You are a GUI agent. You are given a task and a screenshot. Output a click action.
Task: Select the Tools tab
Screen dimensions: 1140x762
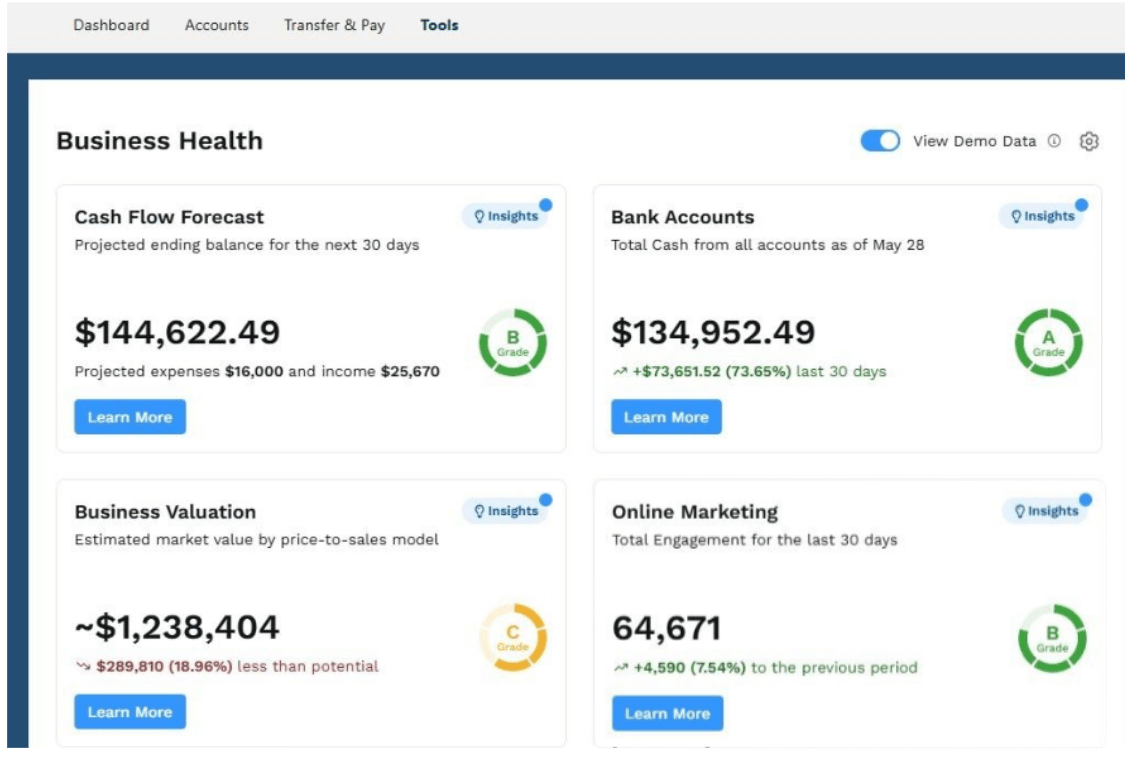tap(439, 25)
